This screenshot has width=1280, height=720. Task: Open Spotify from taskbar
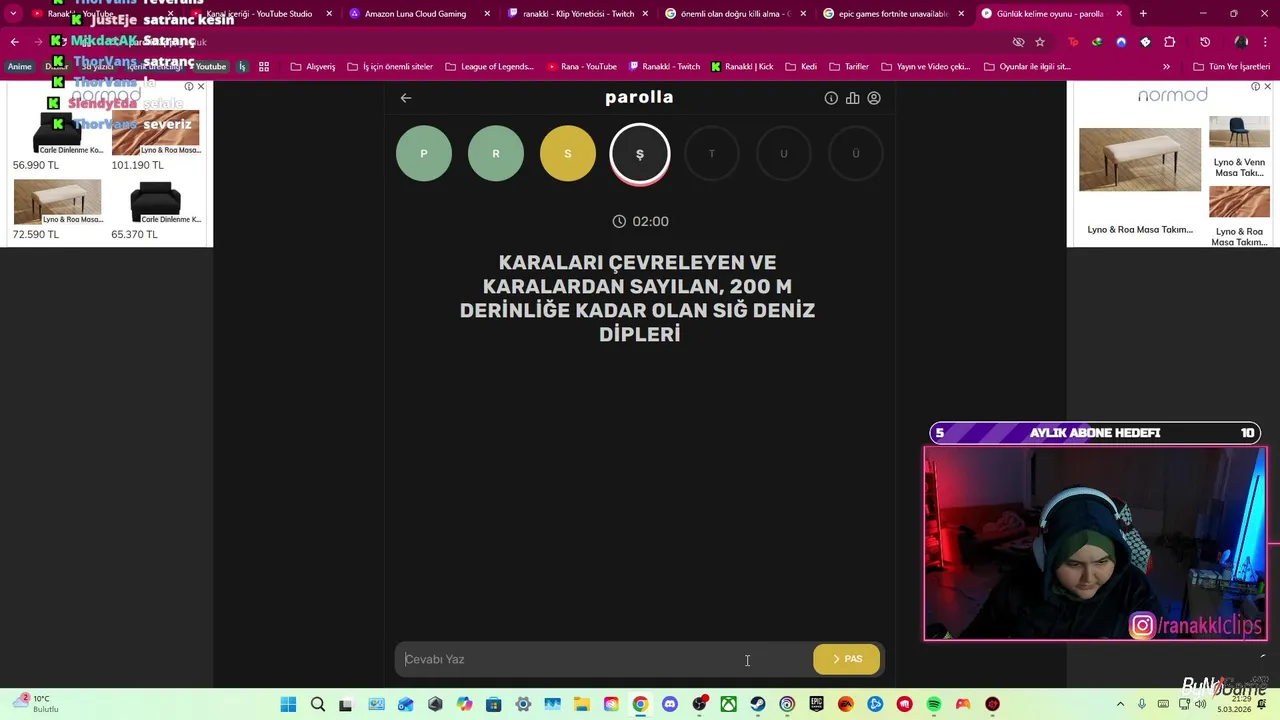(x=934, y=704)
